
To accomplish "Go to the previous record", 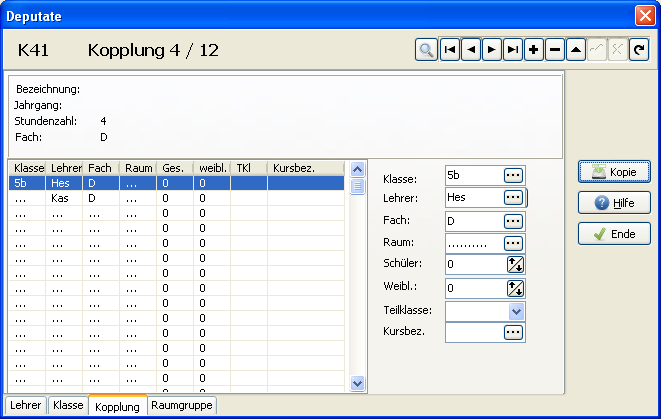I will click(x=470, y=50).
